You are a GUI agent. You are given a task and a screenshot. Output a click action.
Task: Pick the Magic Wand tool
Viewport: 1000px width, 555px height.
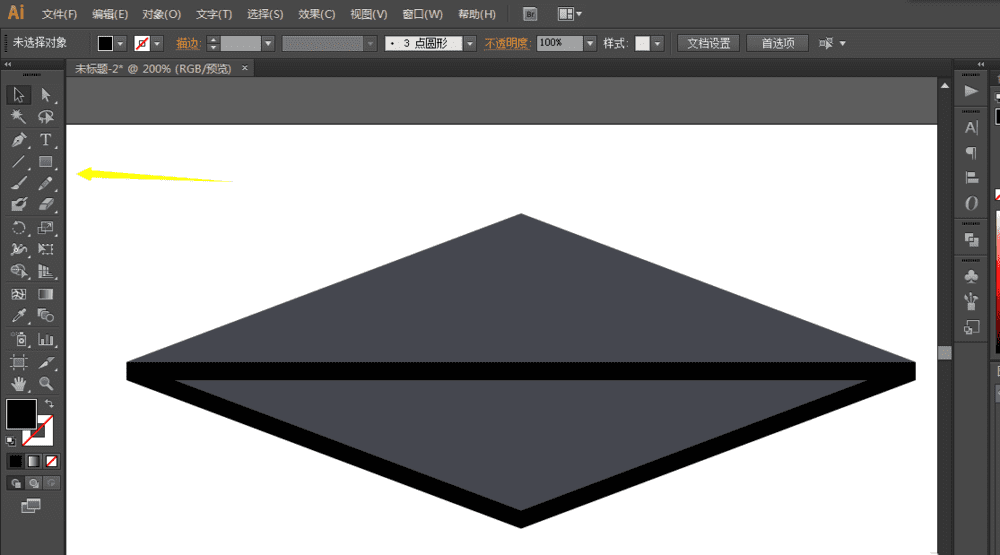[x=19, y=117]
